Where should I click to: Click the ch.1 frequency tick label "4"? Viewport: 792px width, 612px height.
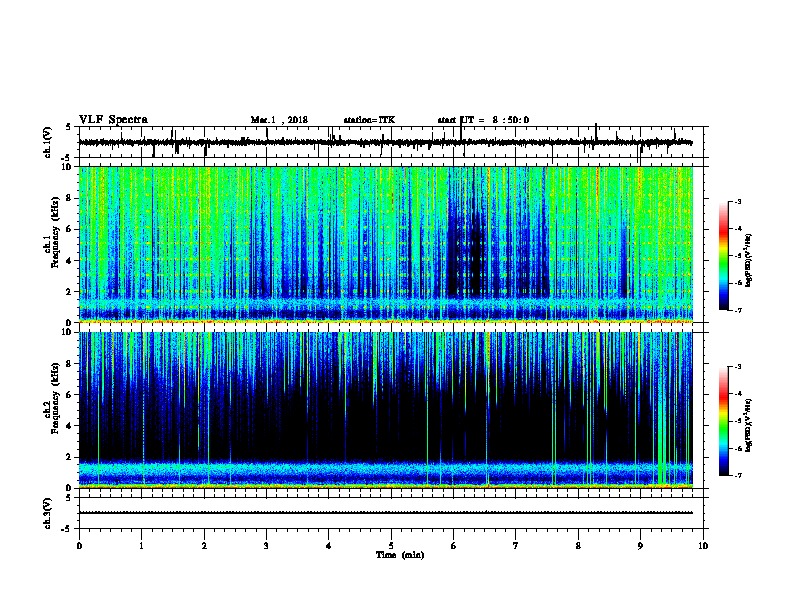[x=70, y=261]
